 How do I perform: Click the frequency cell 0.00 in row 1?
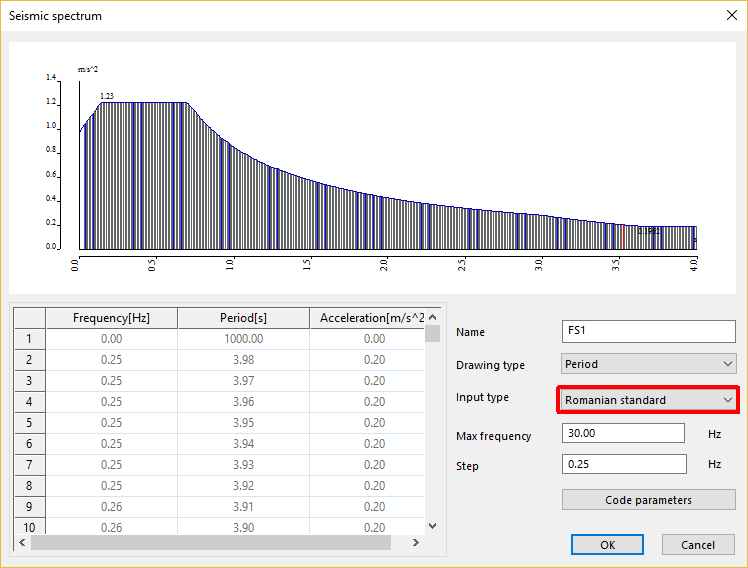click(x=111, y=339)
